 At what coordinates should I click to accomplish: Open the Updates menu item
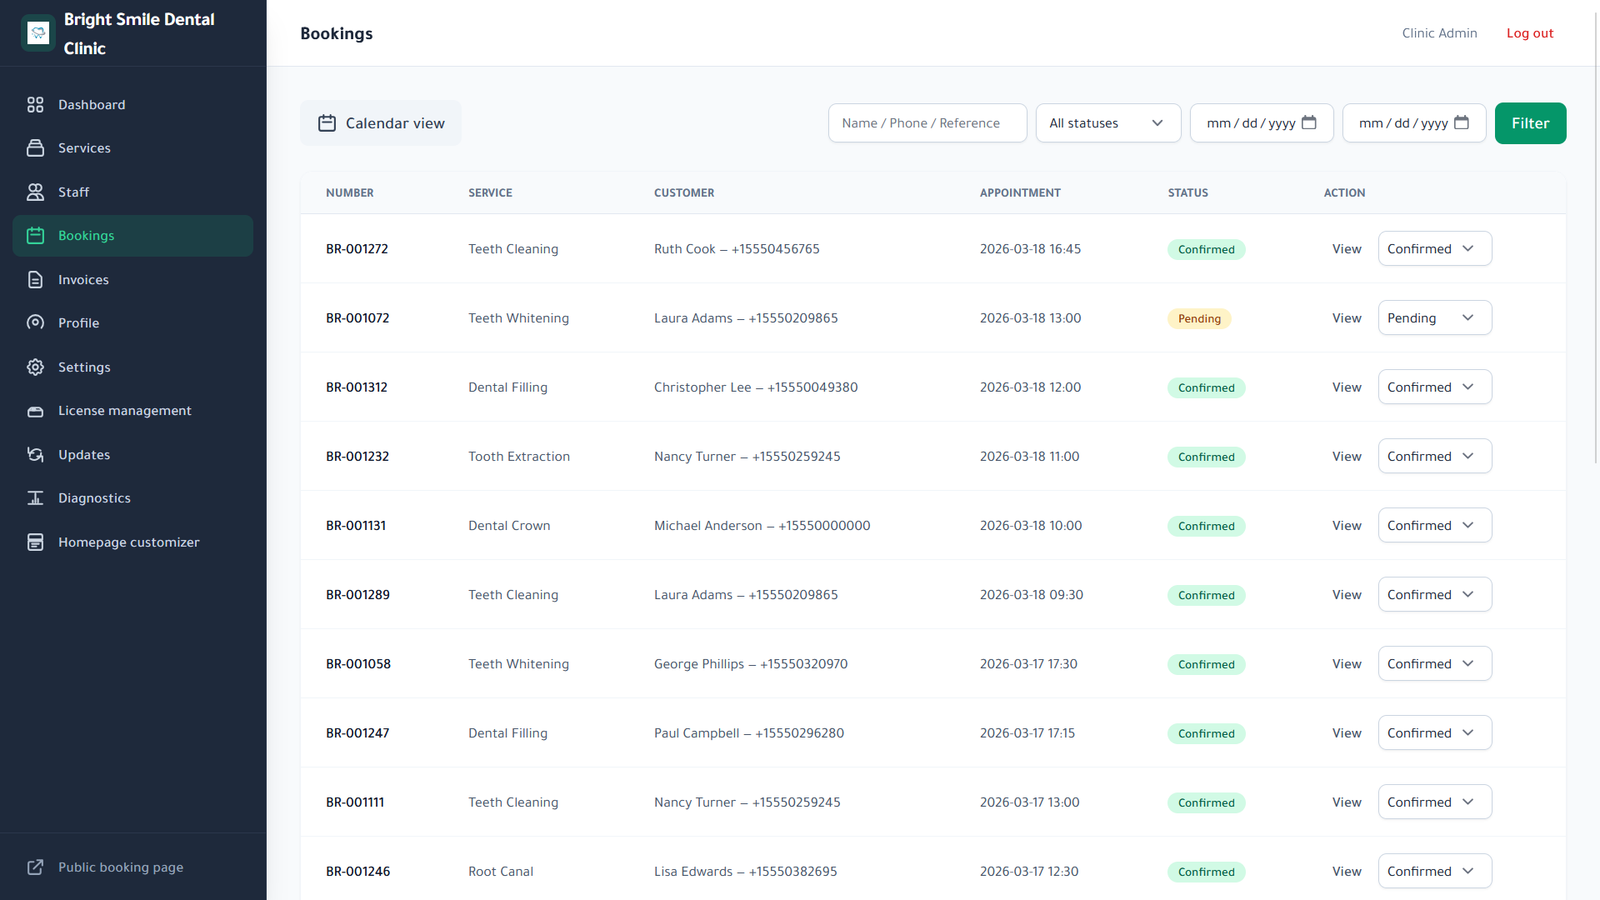tap(133, 455)
